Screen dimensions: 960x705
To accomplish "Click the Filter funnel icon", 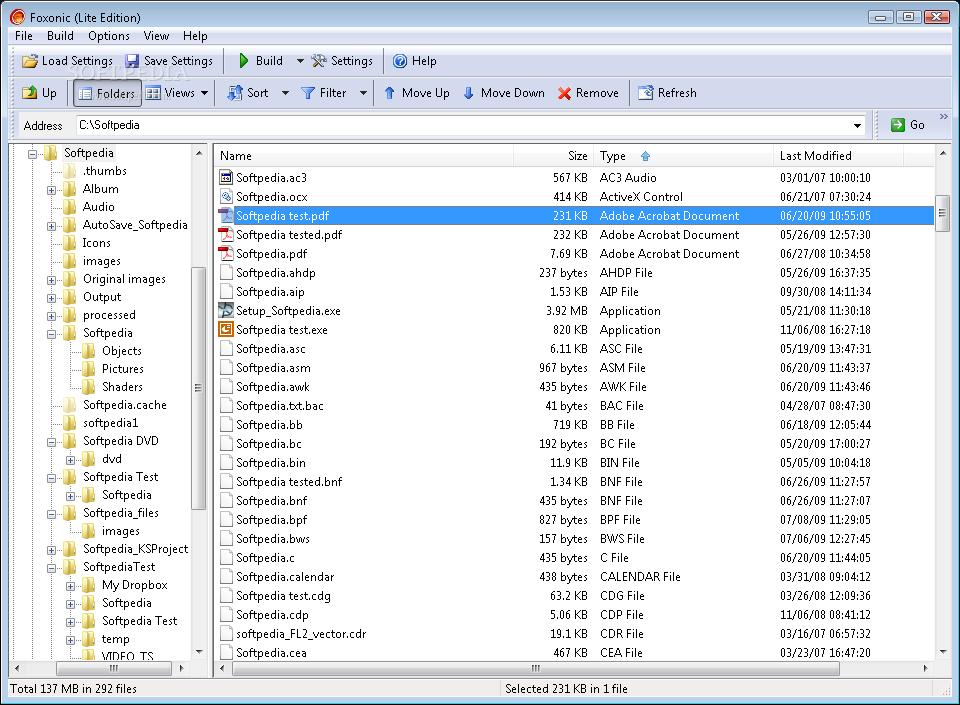I will (308, 93).
